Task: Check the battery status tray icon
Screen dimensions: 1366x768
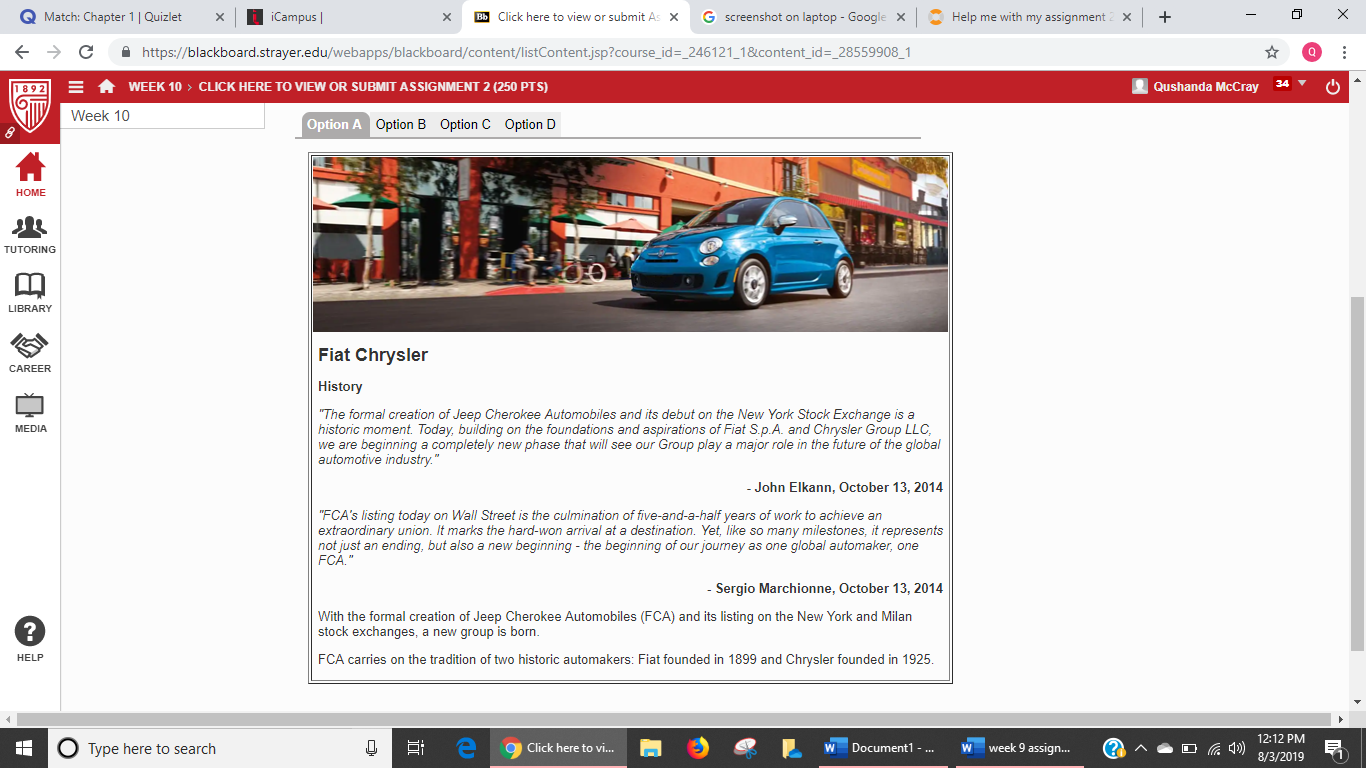Action: [1190, 748]
